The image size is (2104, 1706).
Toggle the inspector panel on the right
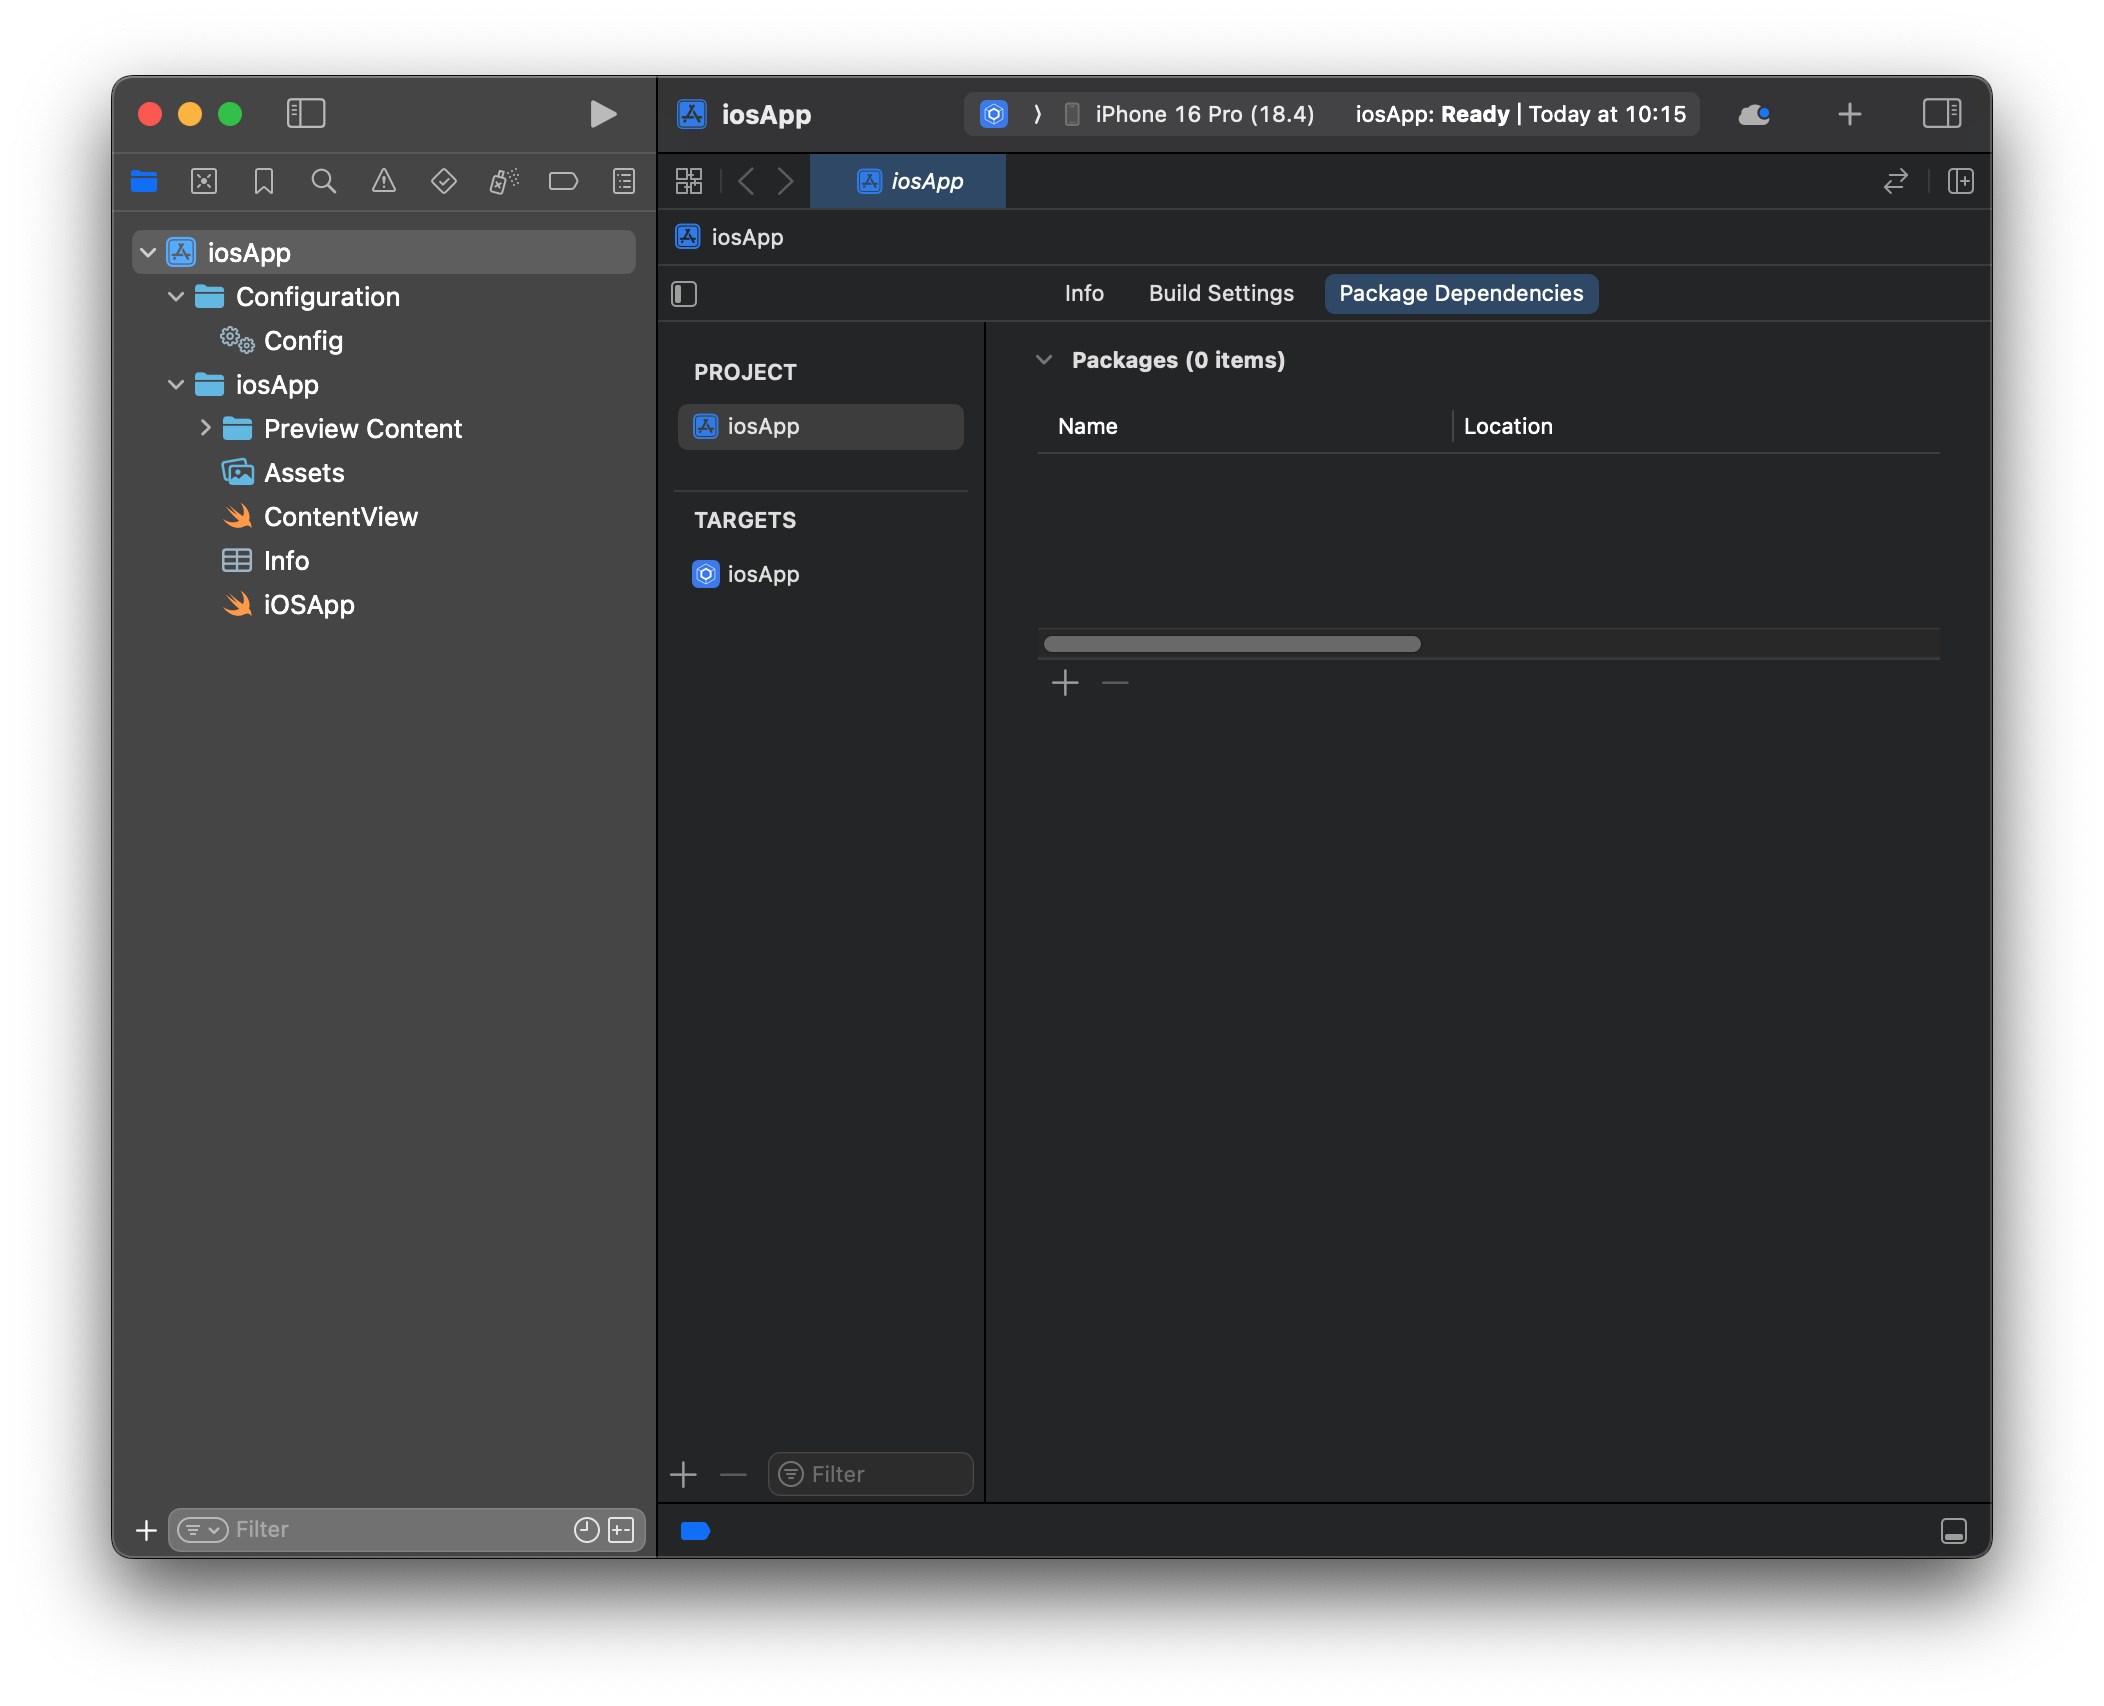1941,114
